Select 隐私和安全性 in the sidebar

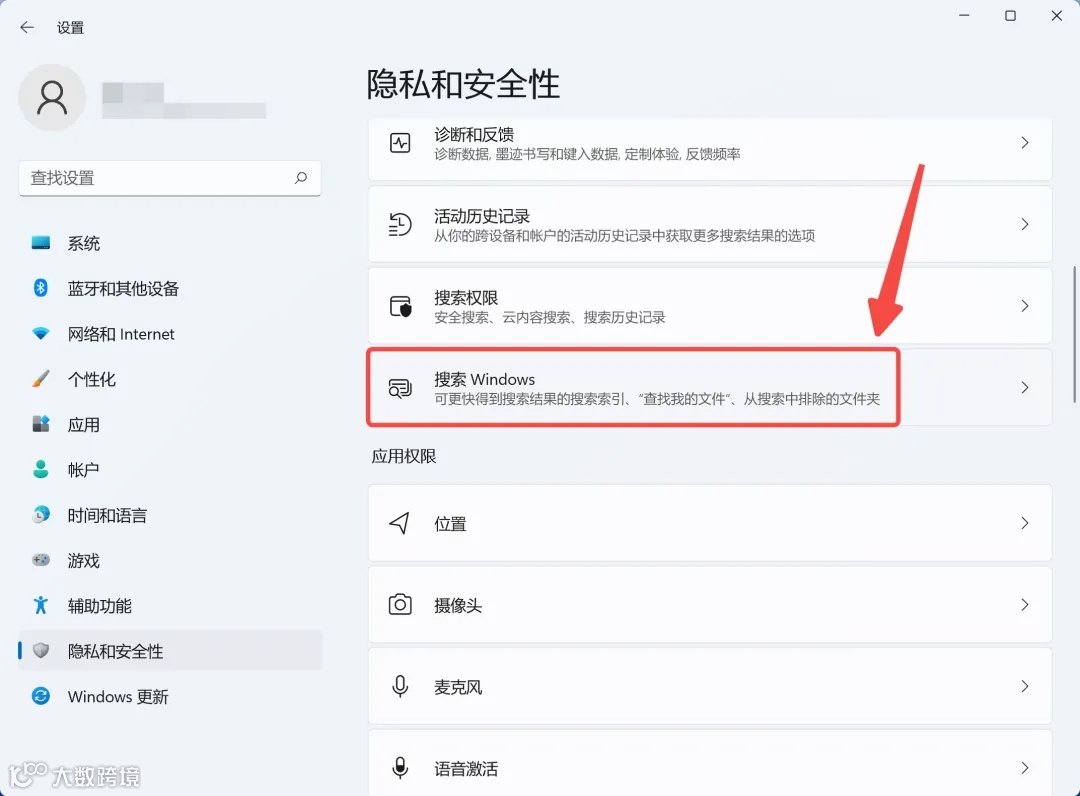pos(170,651)
